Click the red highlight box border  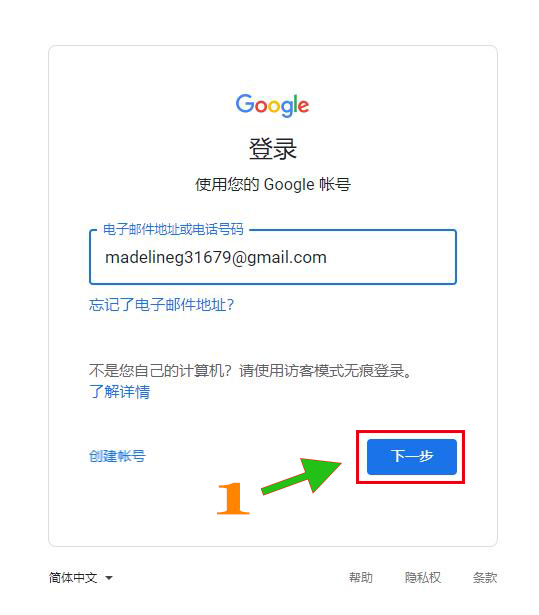(x=410, y=431)
